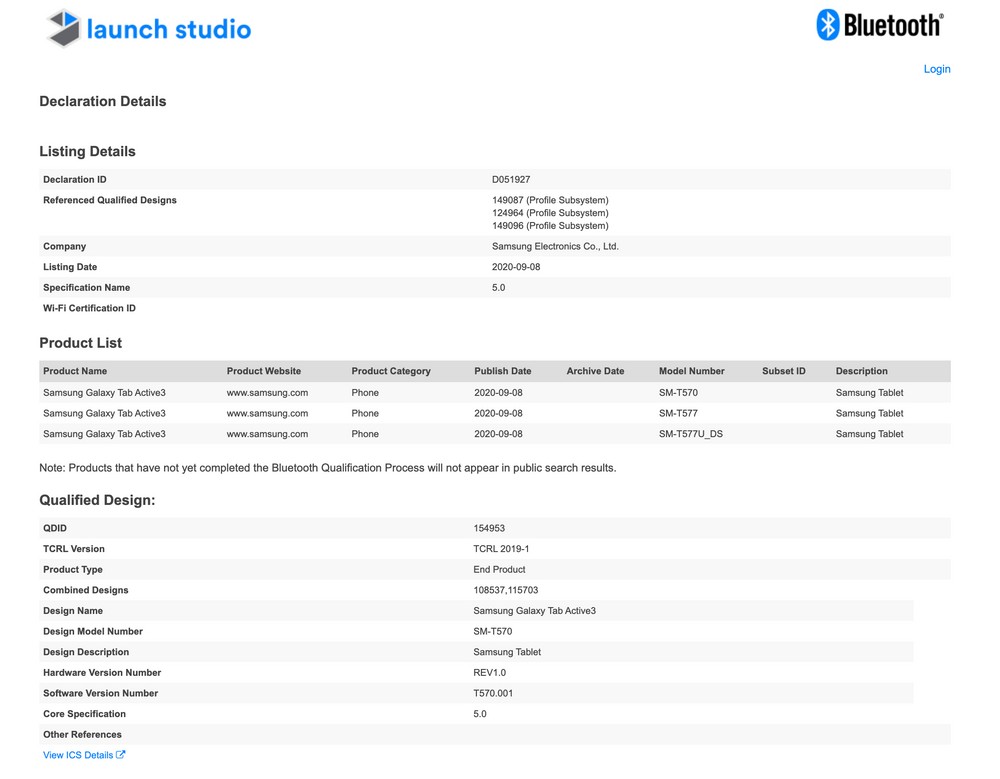
Task: Click the Model Number column header
Action: click(x=691, y=371)
